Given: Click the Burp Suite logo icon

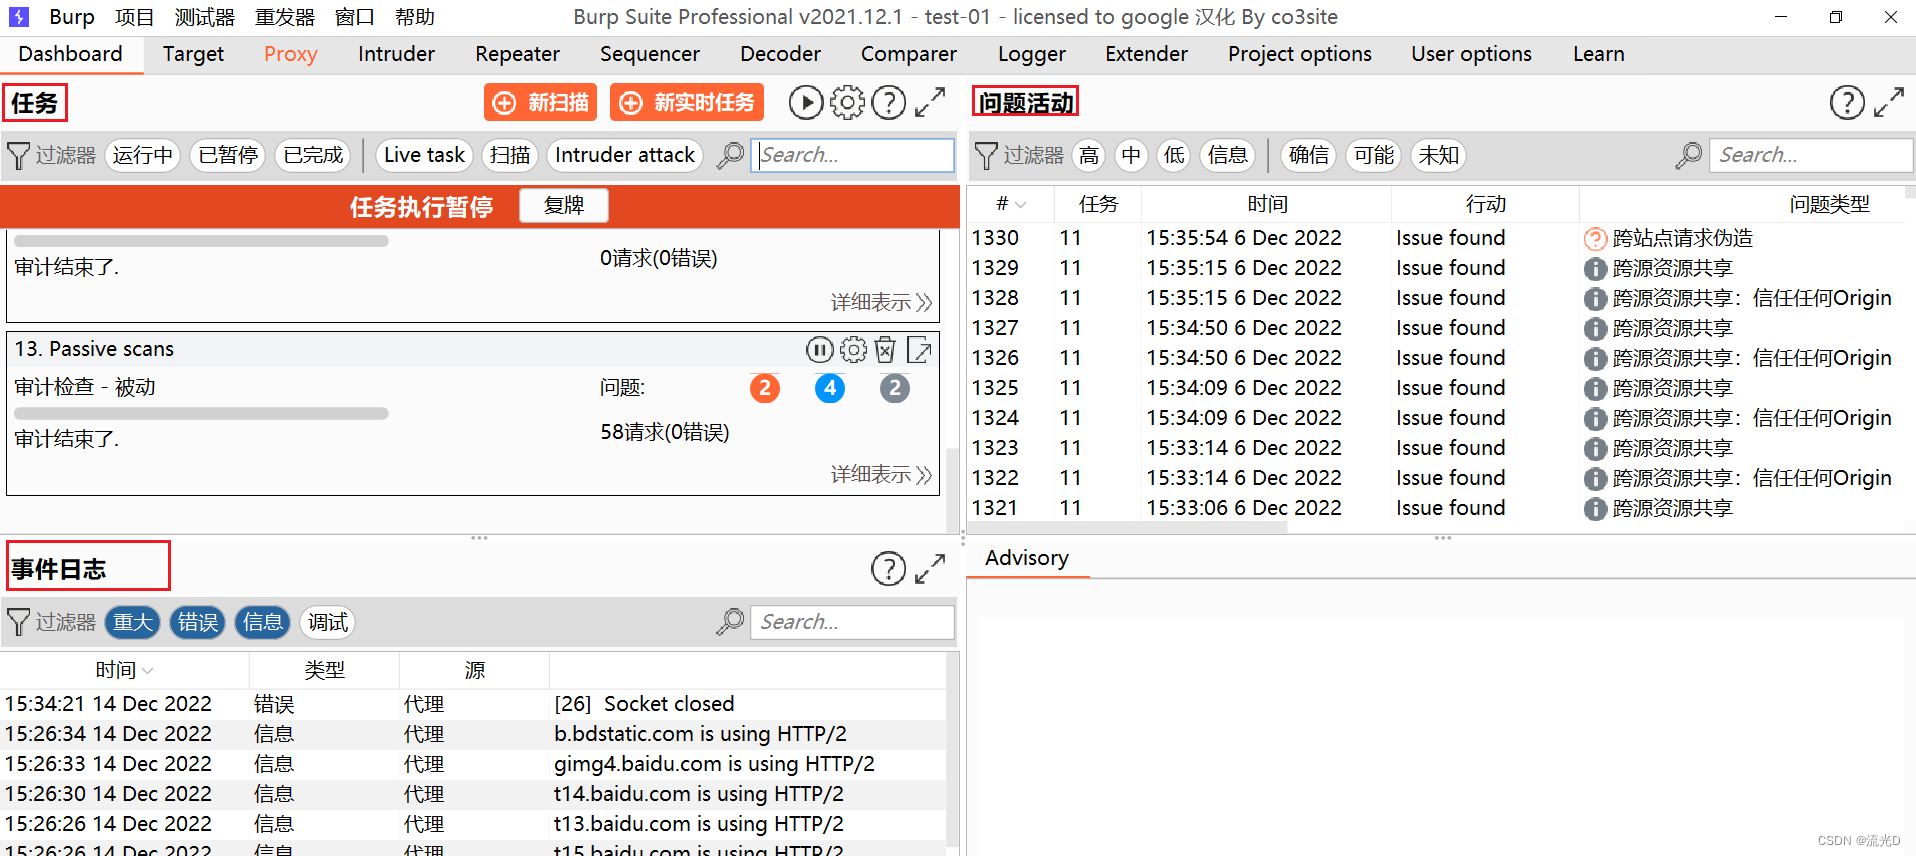Looking at the screenshot, I should [19, 17].
